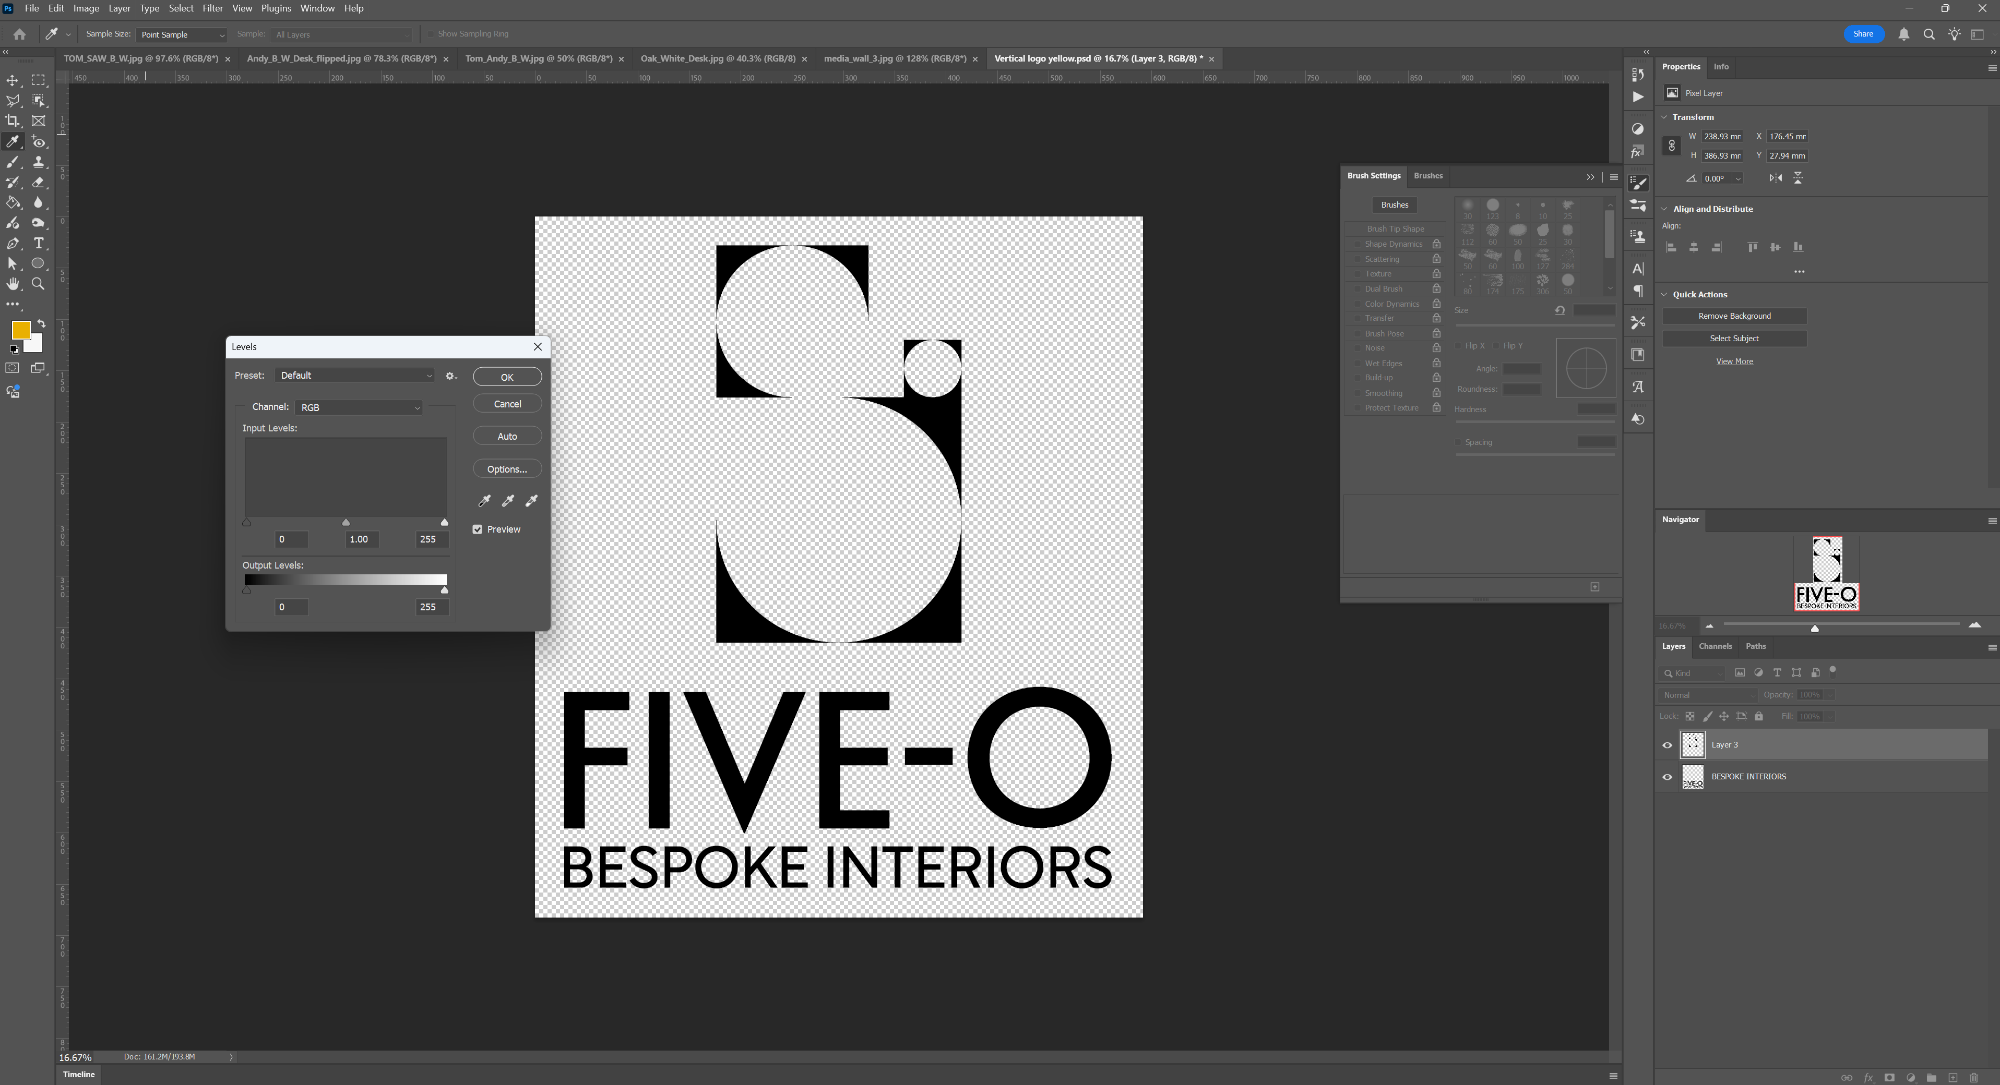
Task: Click the Auto button in Levels
Action: pyautogui.click(x=507, y=436)
